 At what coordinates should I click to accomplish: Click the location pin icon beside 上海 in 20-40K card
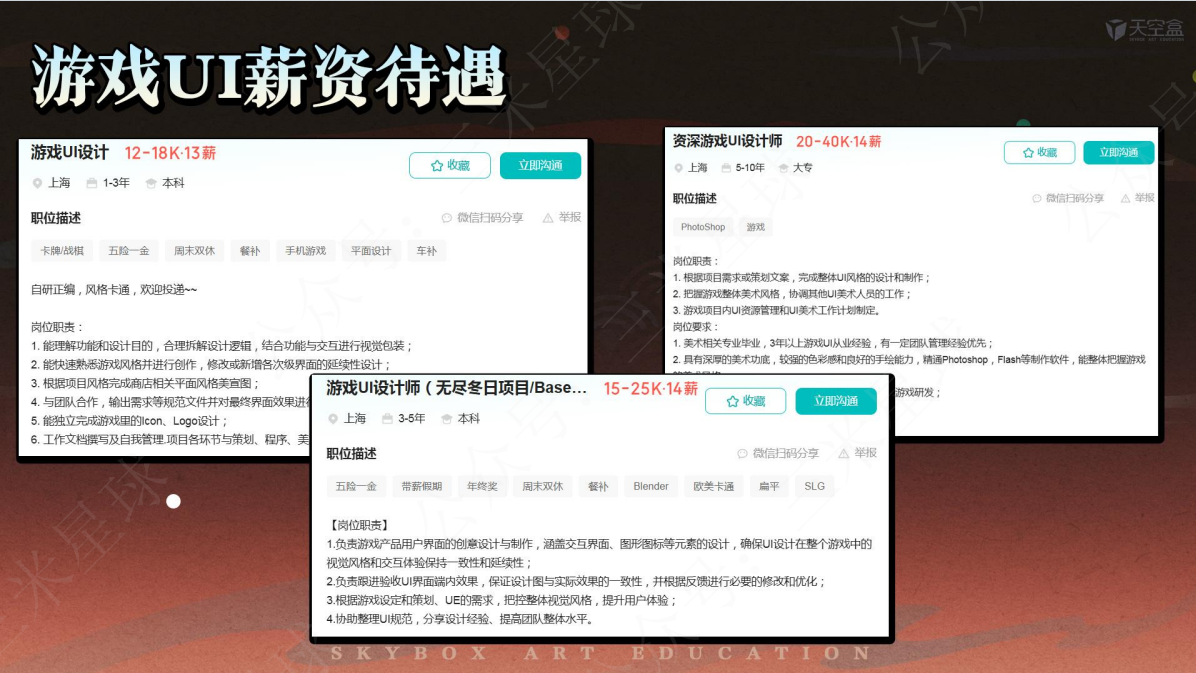pos(678,168)
